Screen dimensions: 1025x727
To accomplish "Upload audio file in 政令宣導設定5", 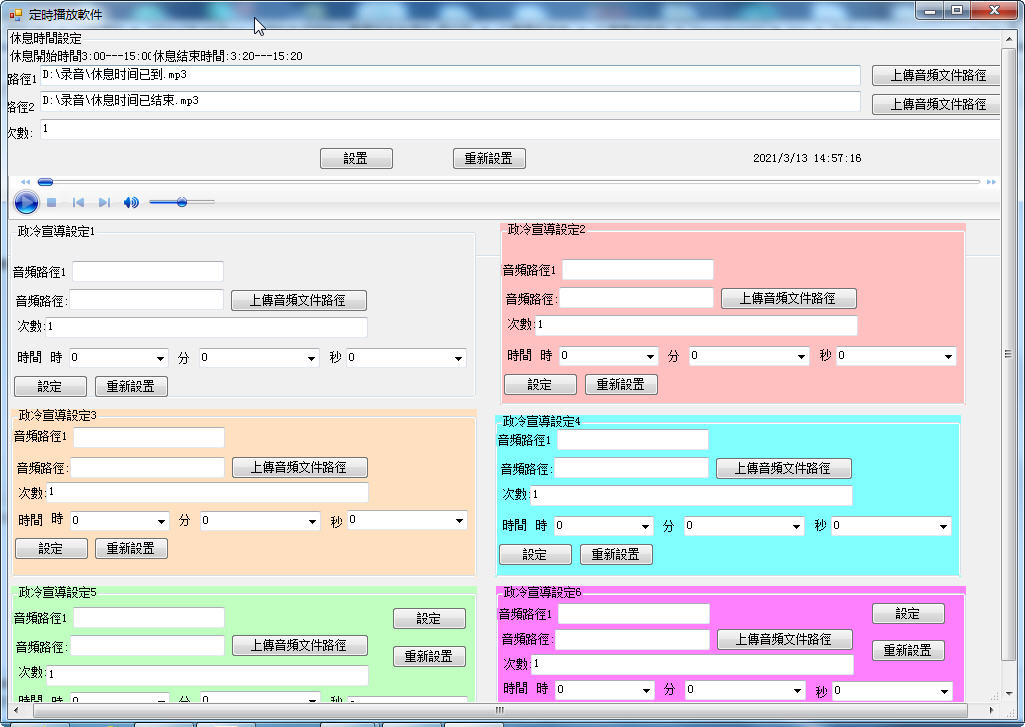I will [300, 645].
